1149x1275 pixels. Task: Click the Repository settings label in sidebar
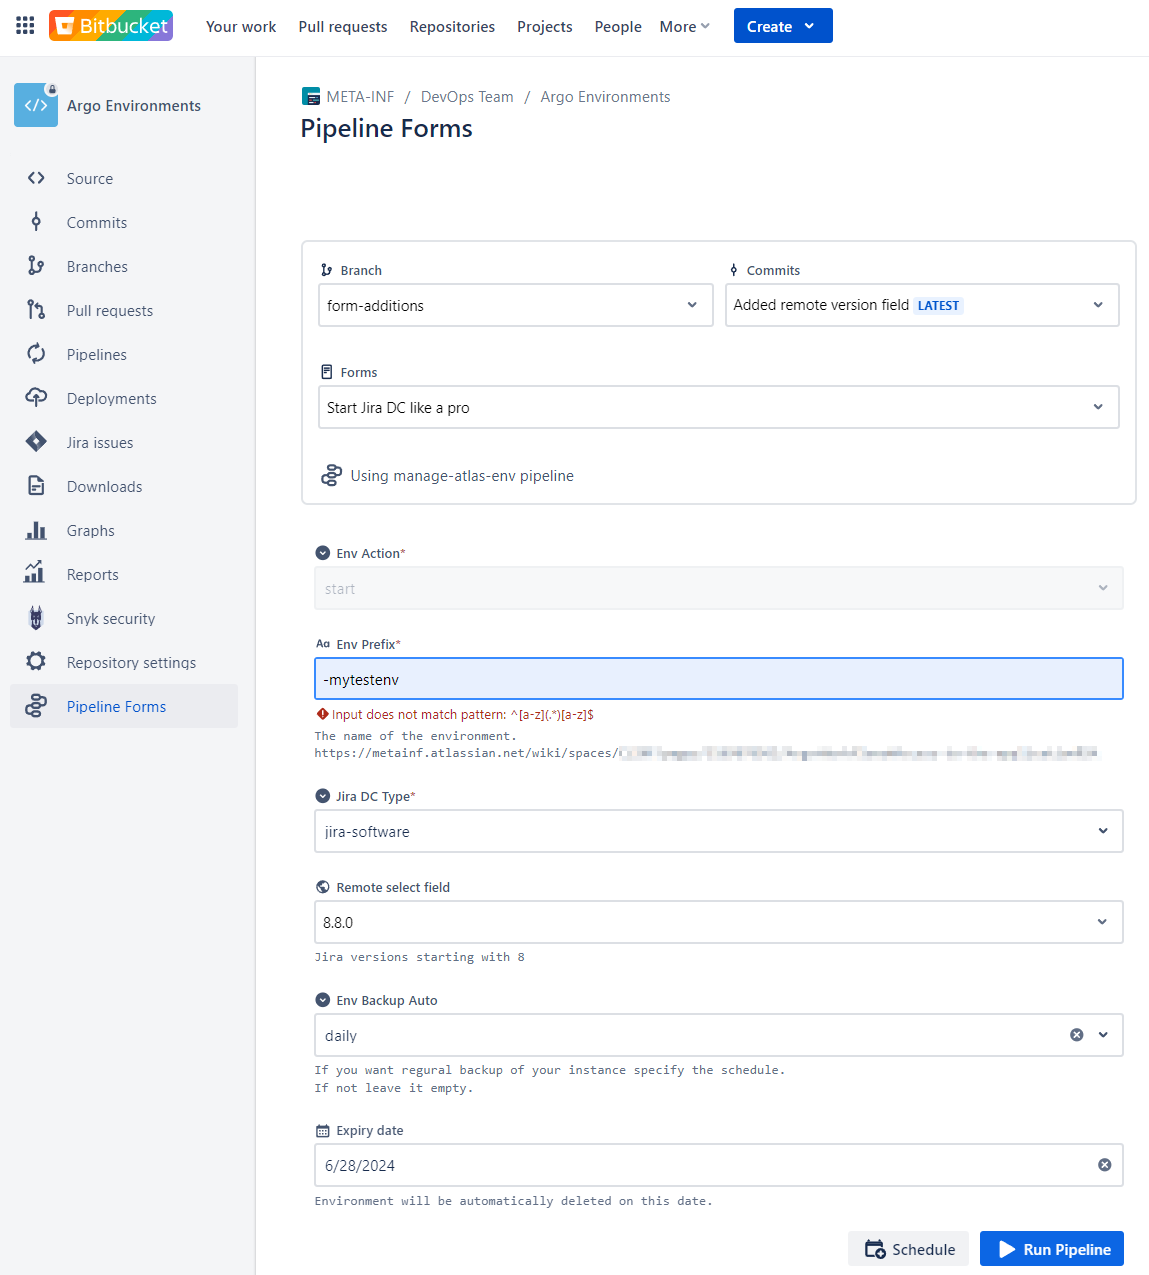click(131, 663)
